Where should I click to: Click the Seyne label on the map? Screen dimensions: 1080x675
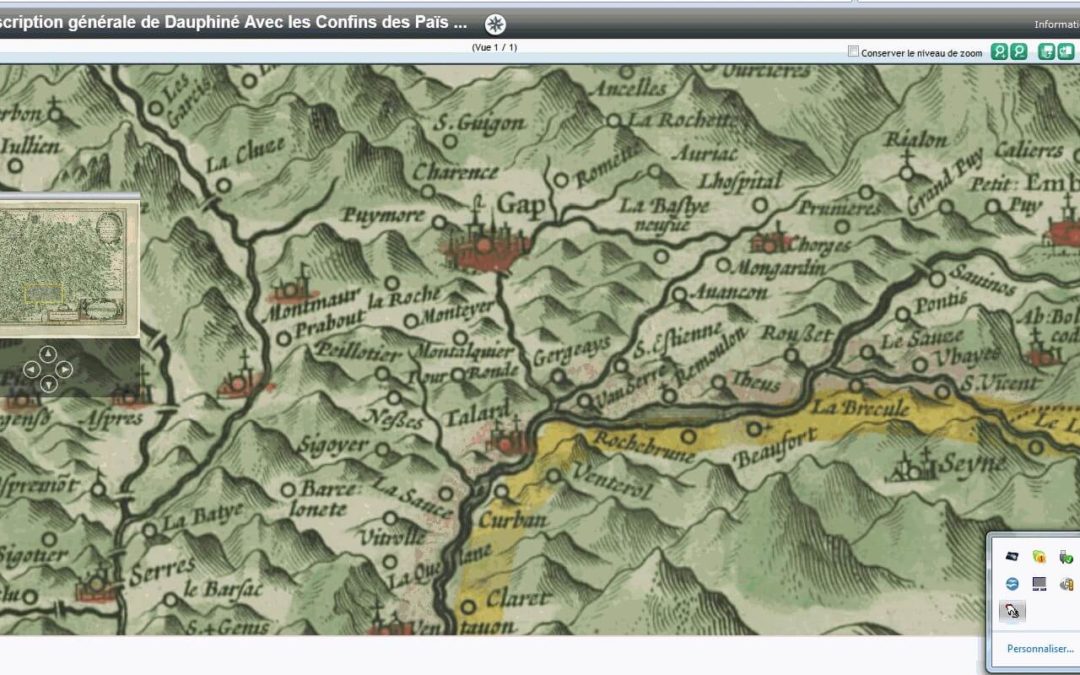click(972, 465)
